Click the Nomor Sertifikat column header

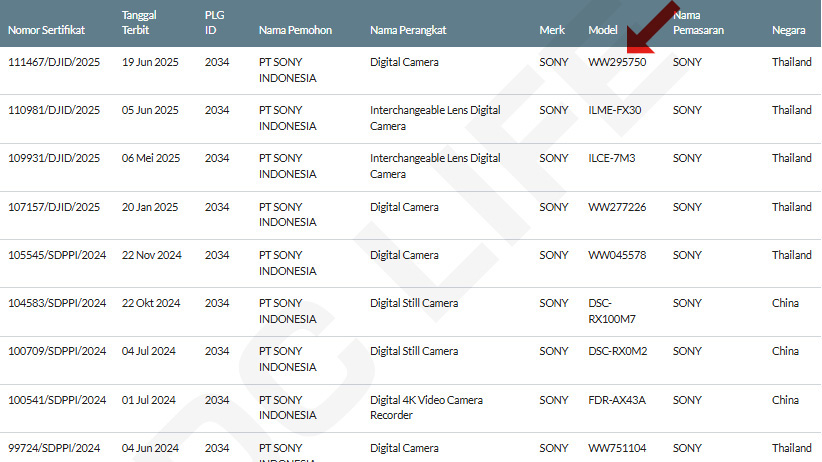click(x=46, y=30)
